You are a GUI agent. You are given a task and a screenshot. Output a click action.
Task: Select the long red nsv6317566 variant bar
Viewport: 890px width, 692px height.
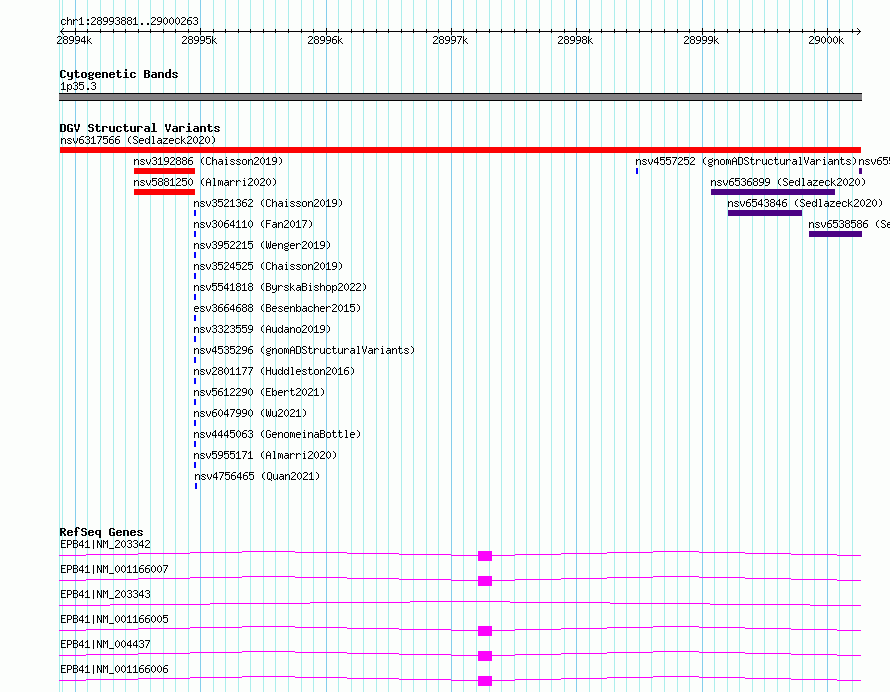460,150
